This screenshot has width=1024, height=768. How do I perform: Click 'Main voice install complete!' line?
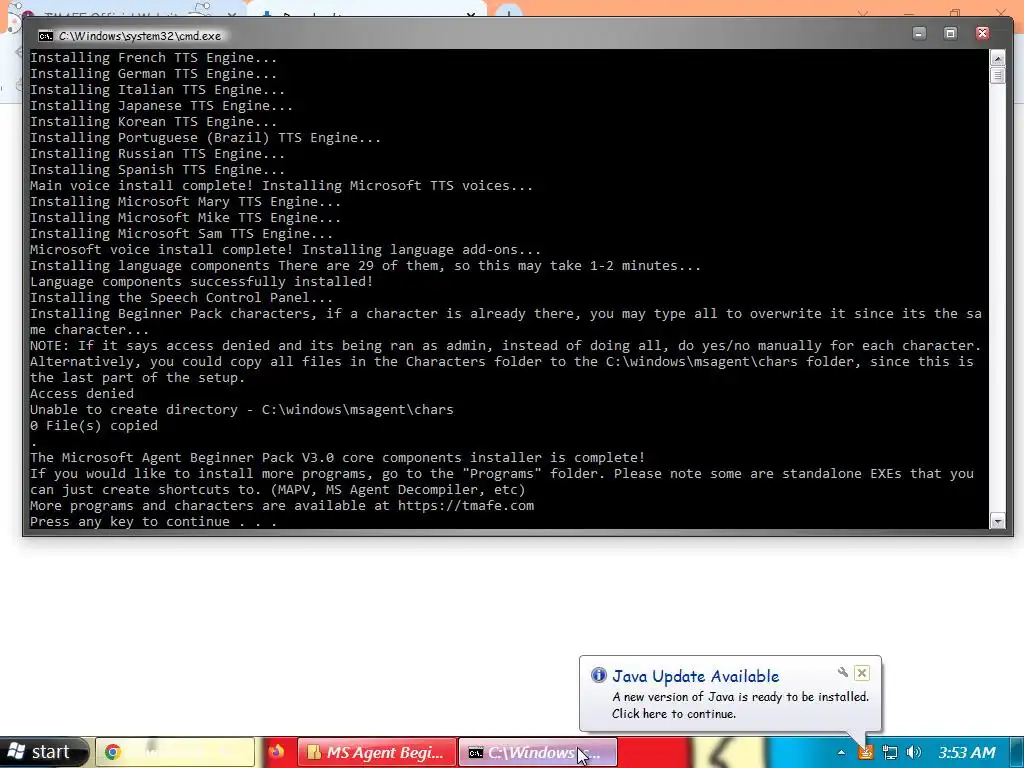281,186
